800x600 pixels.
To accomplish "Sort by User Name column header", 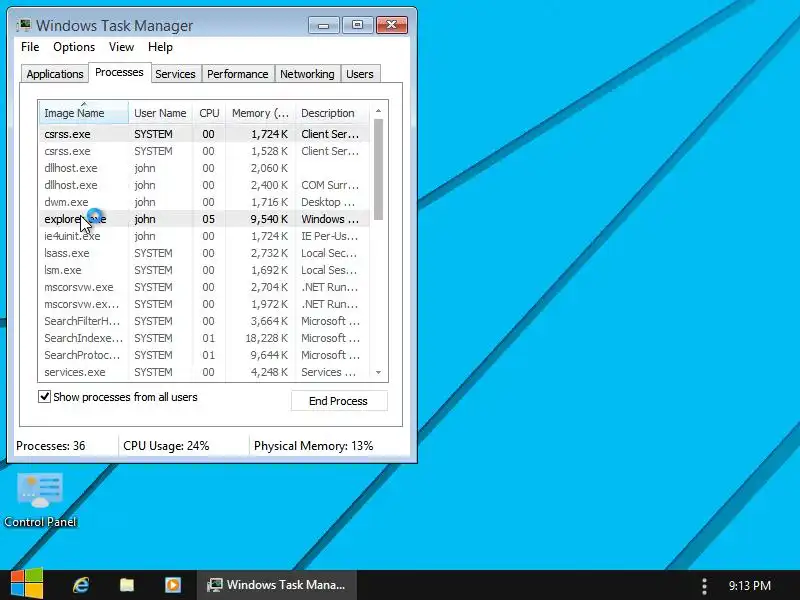I will pyautogui.click(x=160, y=113).
